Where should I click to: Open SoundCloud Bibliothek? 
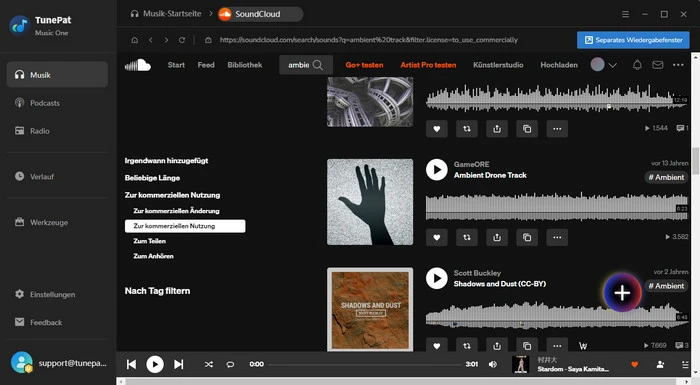pyautogui.click(x=245, y=65)
